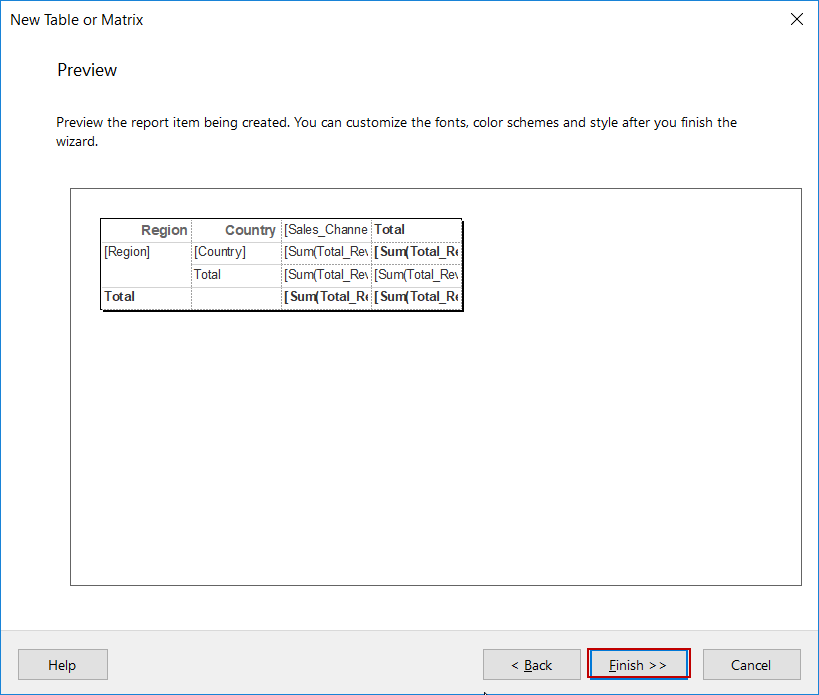Open the Help dialog

[x=62, y=664]
